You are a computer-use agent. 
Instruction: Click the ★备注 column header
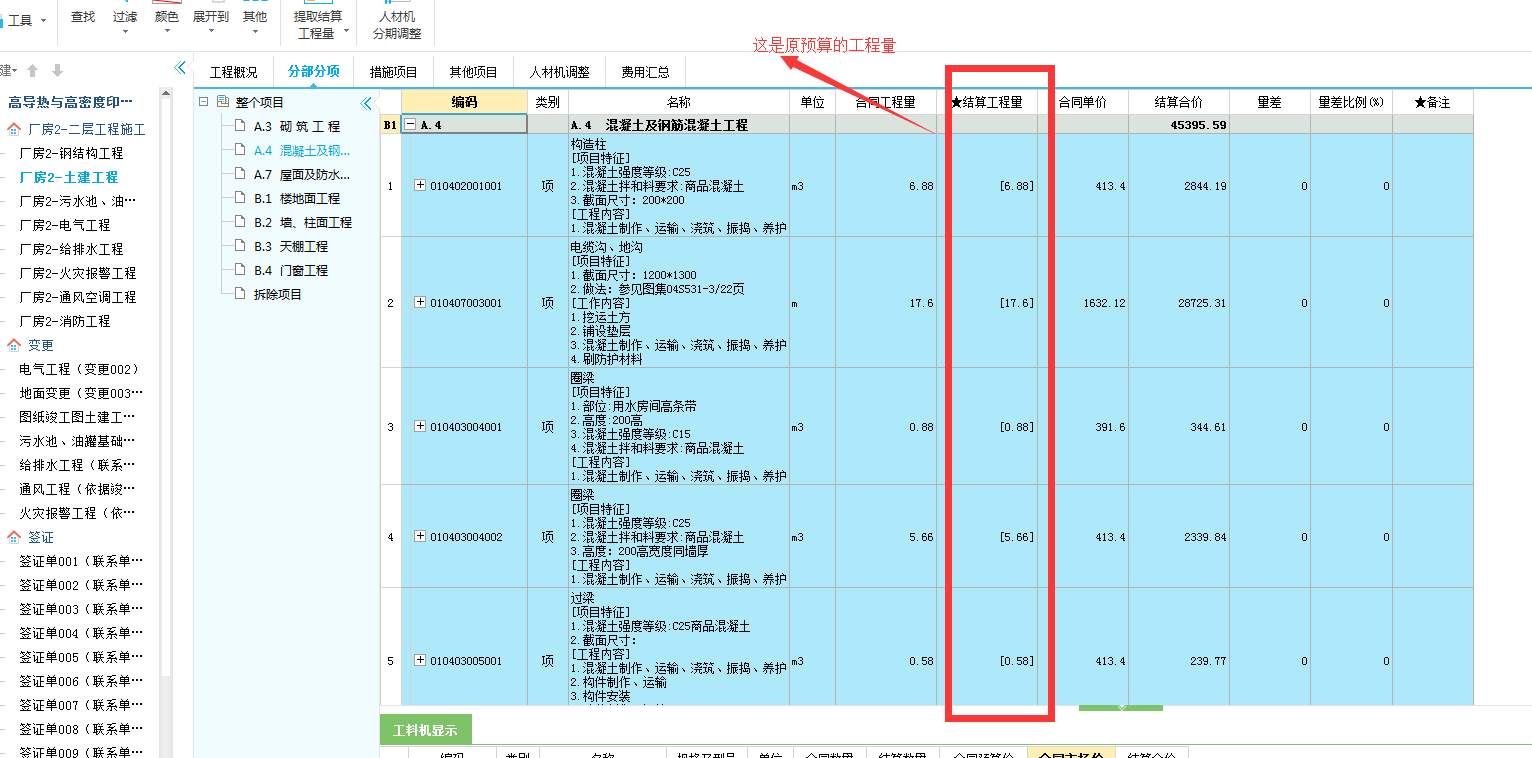[1432, 102]
